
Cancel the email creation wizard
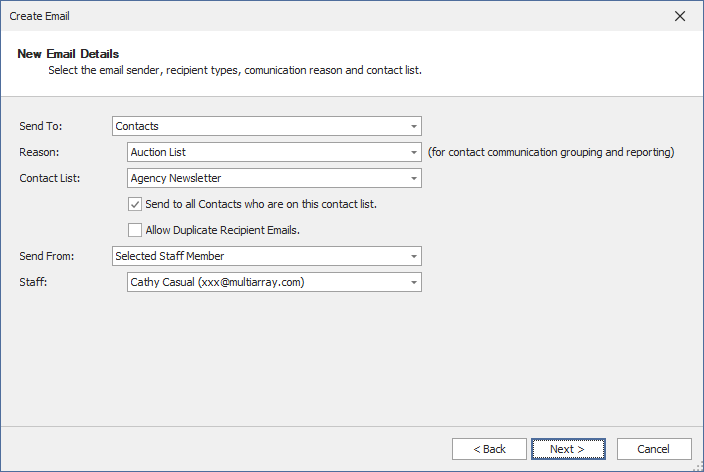[x=654, y=449]
